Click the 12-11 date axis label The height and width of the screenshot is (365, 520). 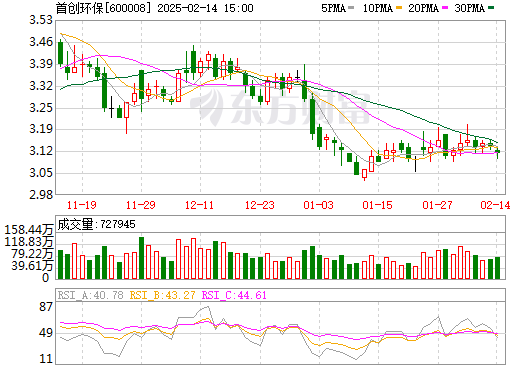click(199, 205)
